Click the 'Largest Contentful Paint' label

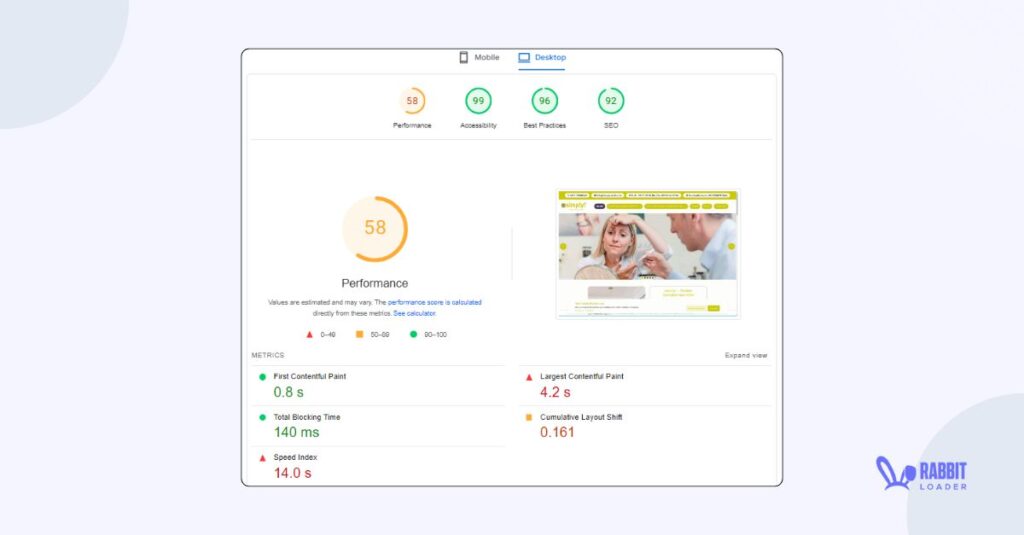point(582,376)
